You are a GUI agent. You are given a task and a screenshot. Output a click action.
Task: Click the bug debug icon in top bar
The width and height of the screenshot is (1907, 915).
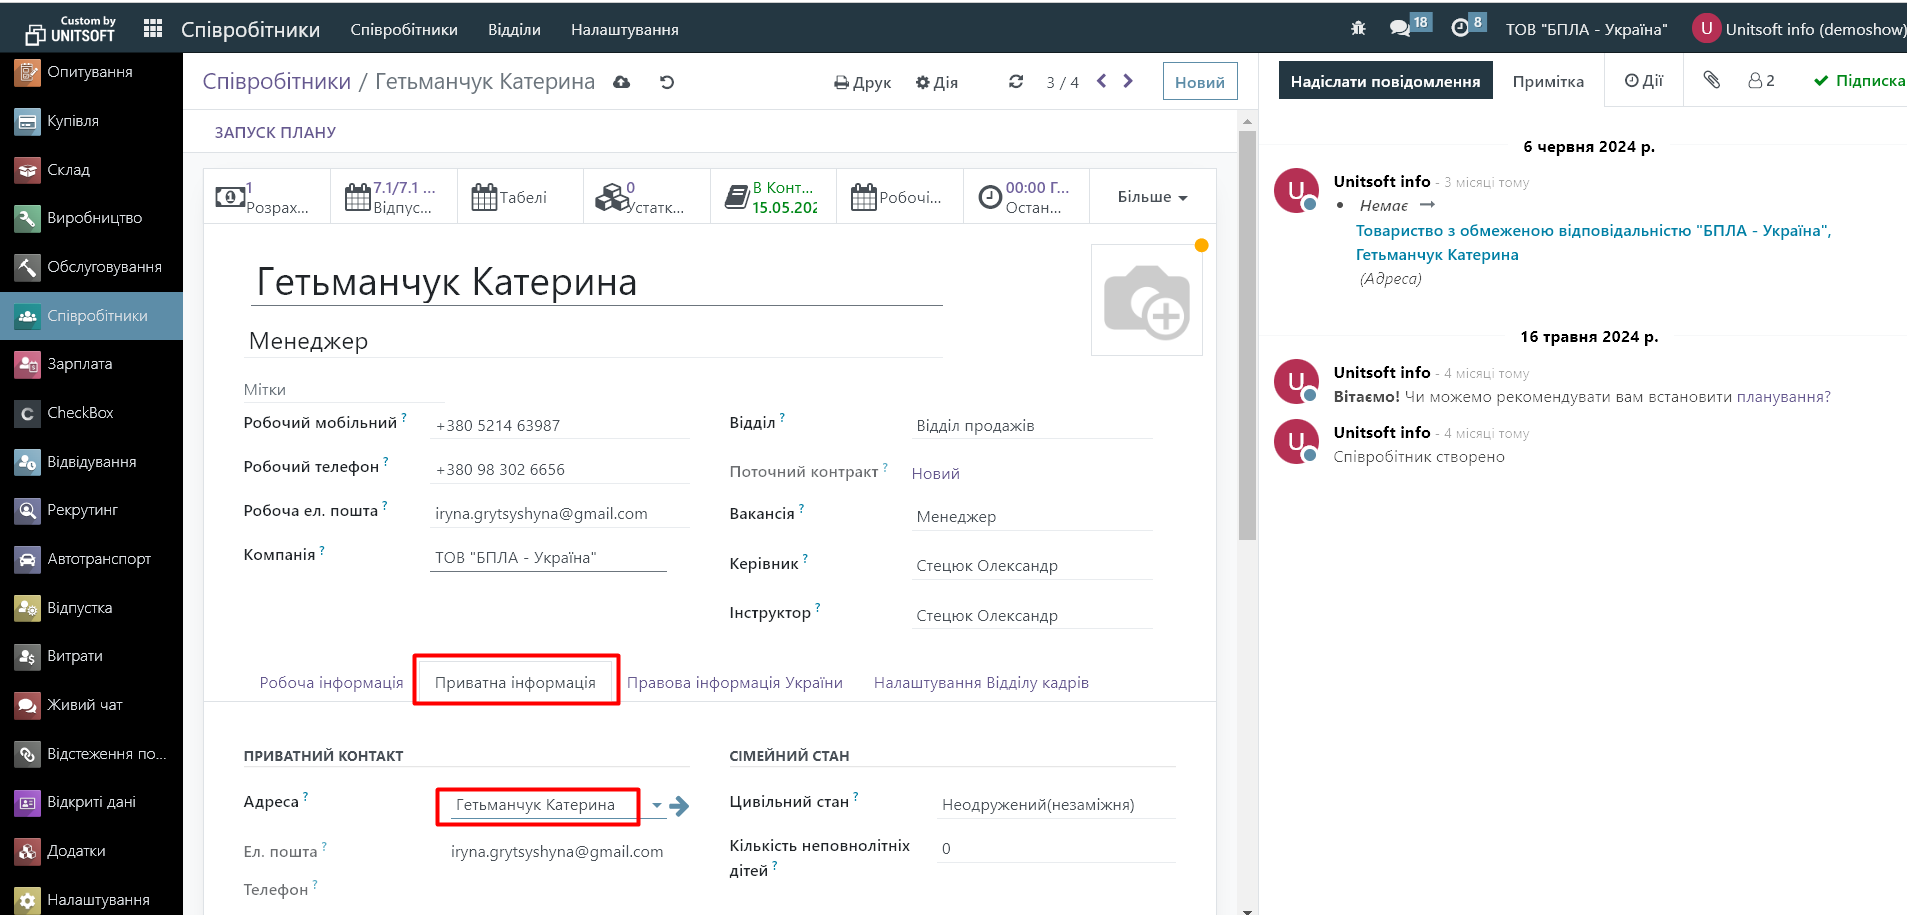pos(1358,29)
